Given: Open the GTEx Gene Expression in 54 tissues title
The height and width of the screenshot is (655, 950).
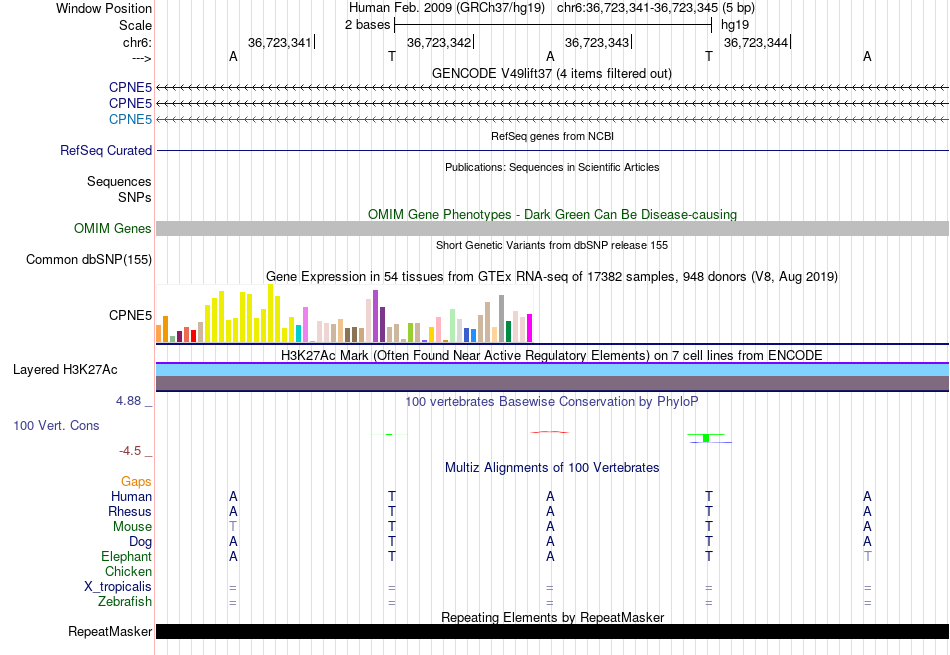Looking at the screenshot, I should coord(551,276).
